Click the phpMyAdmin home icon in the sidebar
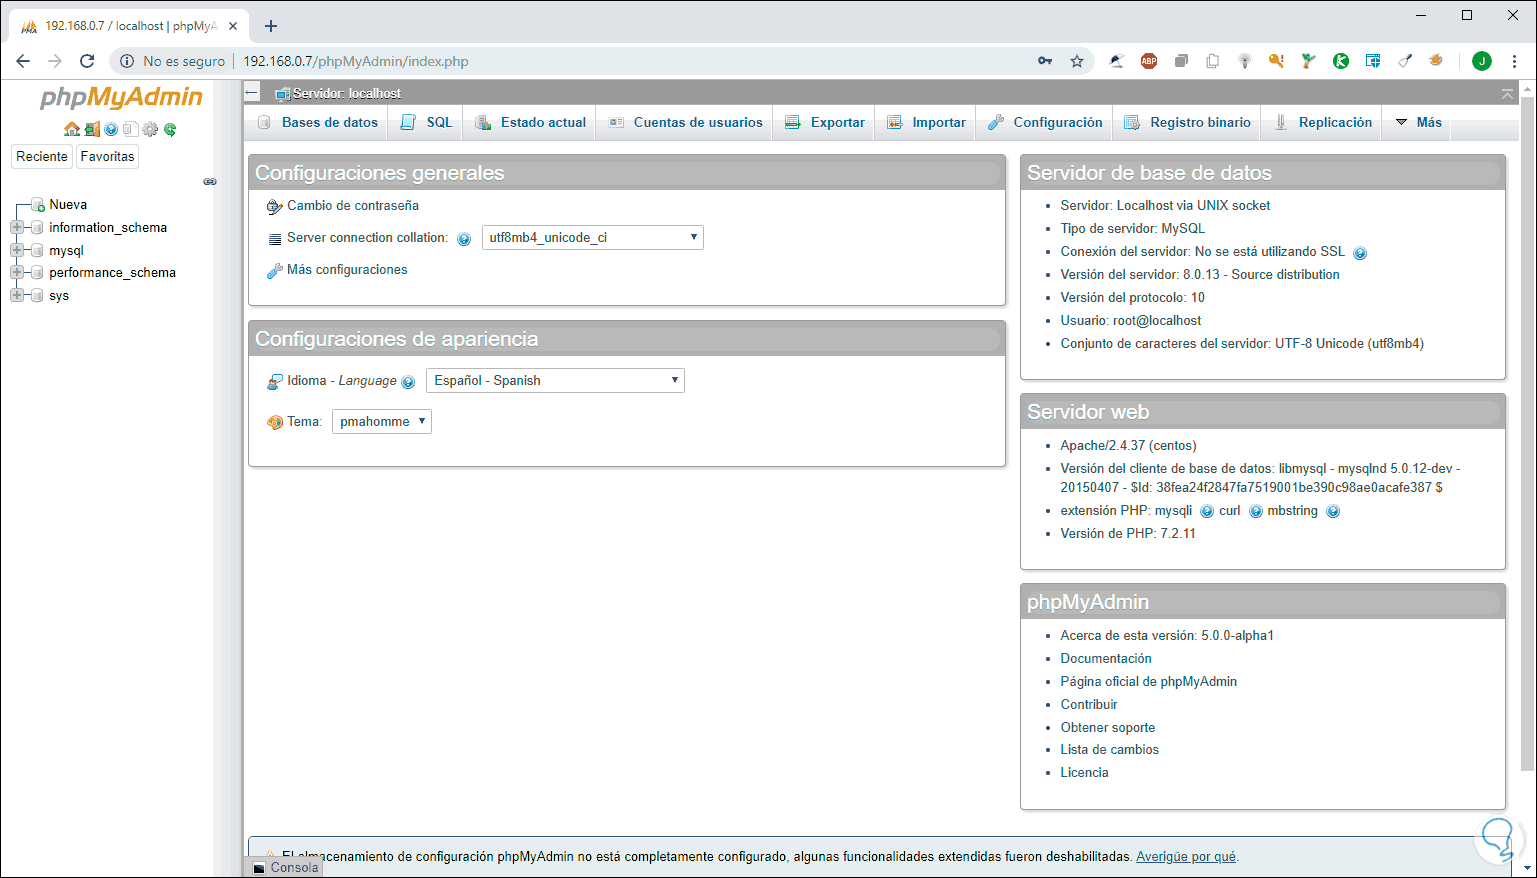1537x878 pixels. 72,129
